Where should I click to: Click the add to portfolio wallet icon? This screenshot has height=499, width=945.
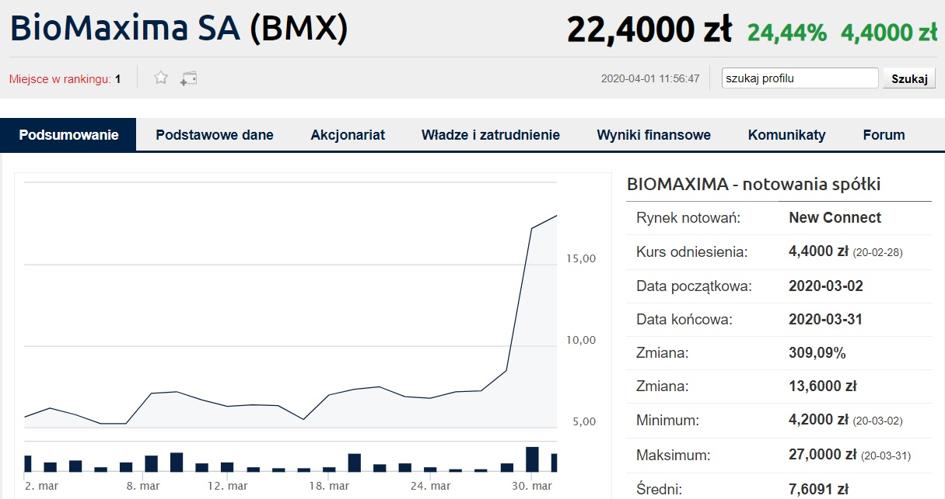point(188,78)
